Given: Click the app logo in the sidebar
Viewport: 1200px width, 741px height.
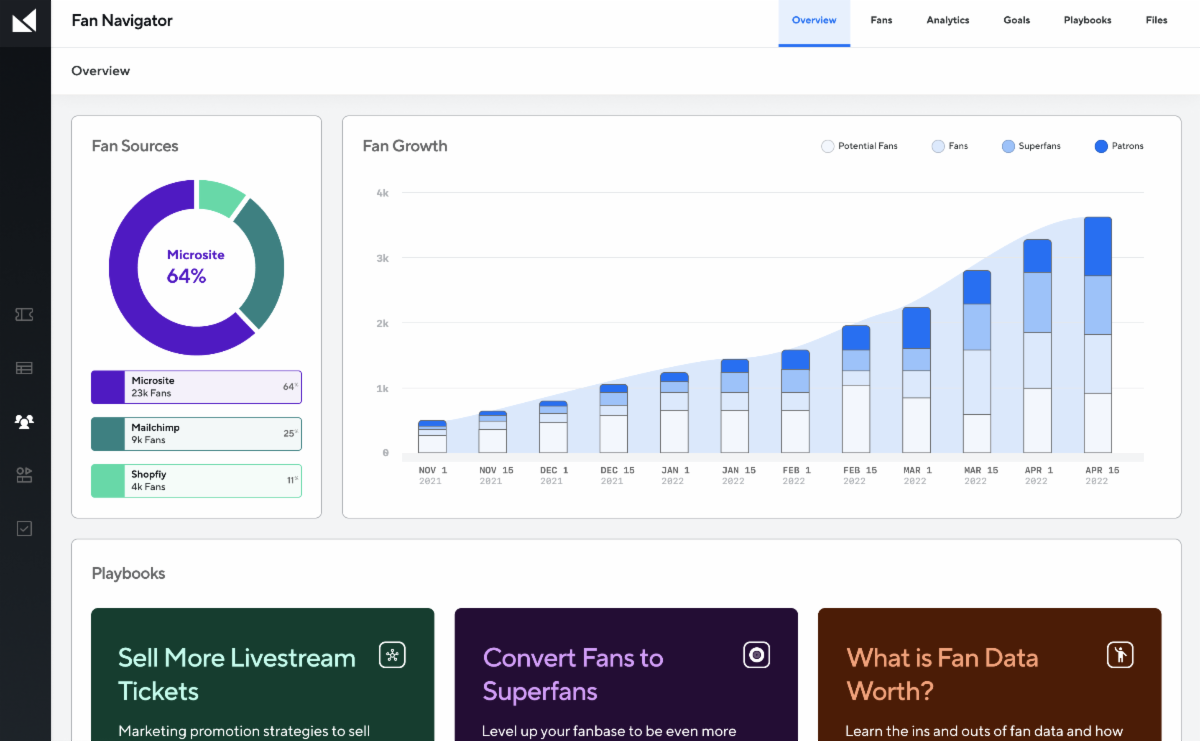Looking at the screenshot, I should click(24, 20).
